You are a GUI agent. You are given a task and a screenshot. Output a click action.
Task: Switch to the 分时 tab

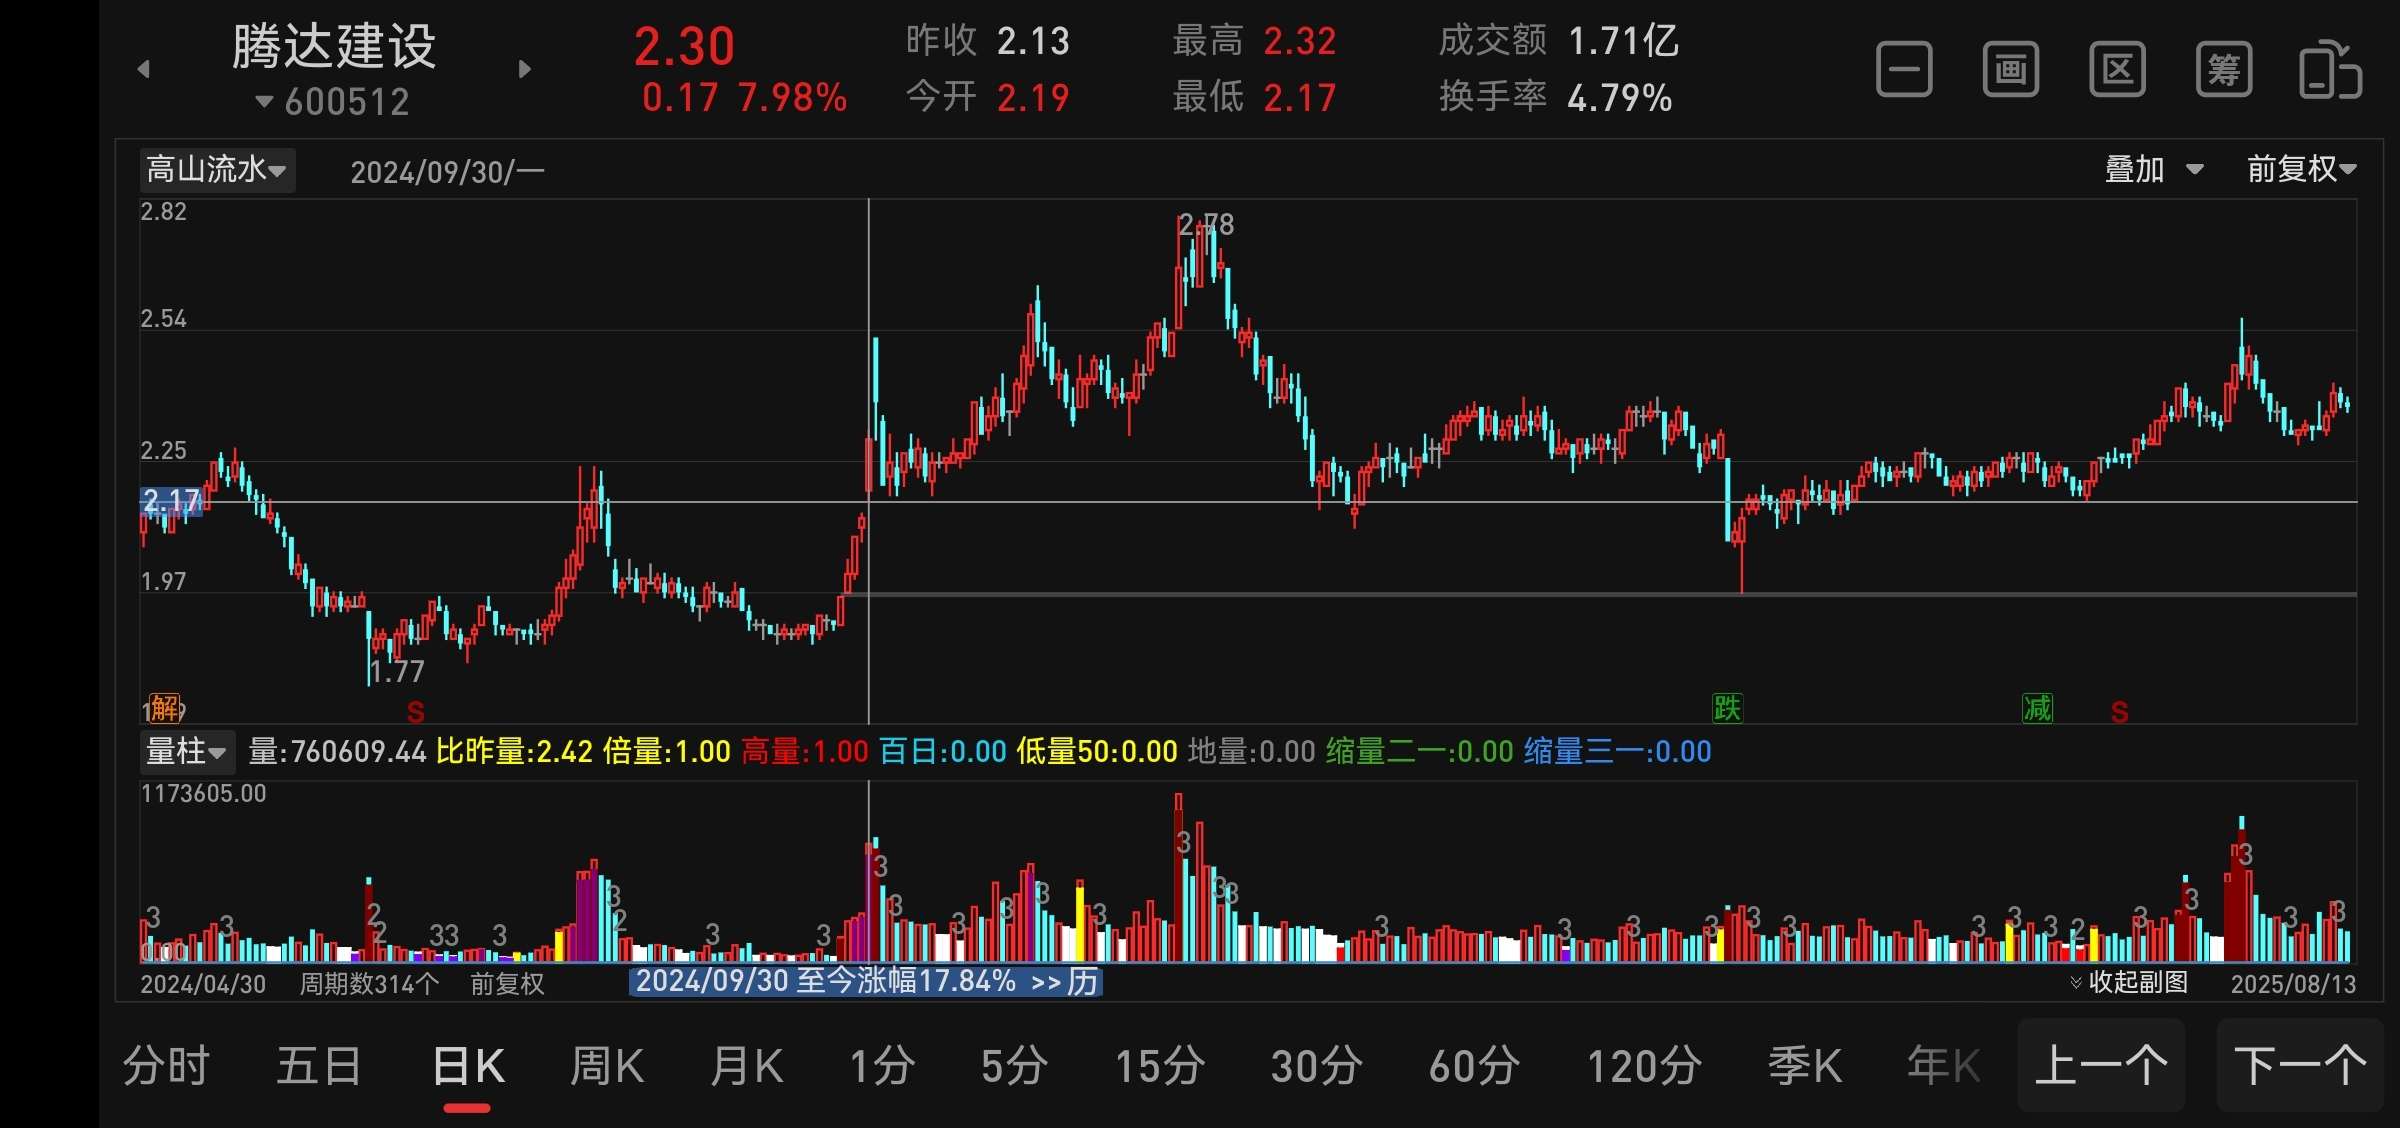coord(166,1066)
